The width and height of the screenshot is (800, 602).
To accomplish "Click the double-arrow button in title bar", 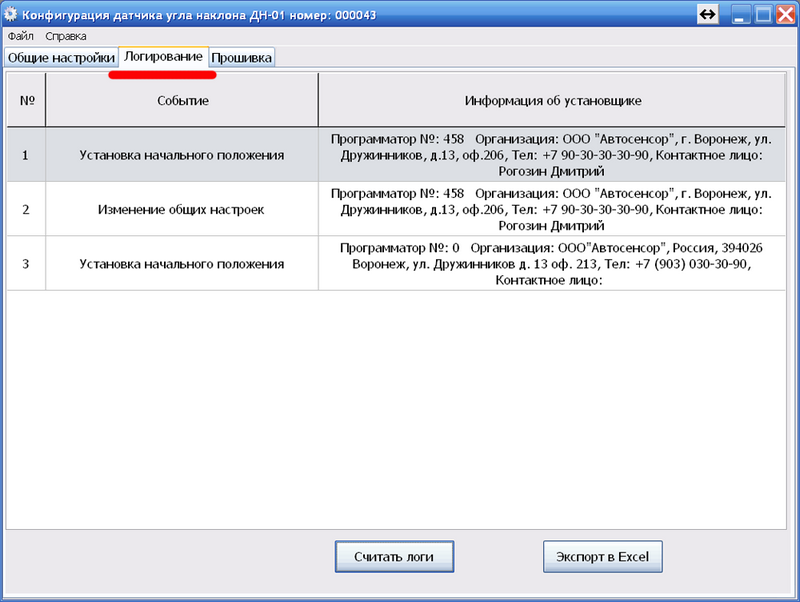I will pyautogui.click(x=708, y=14).
